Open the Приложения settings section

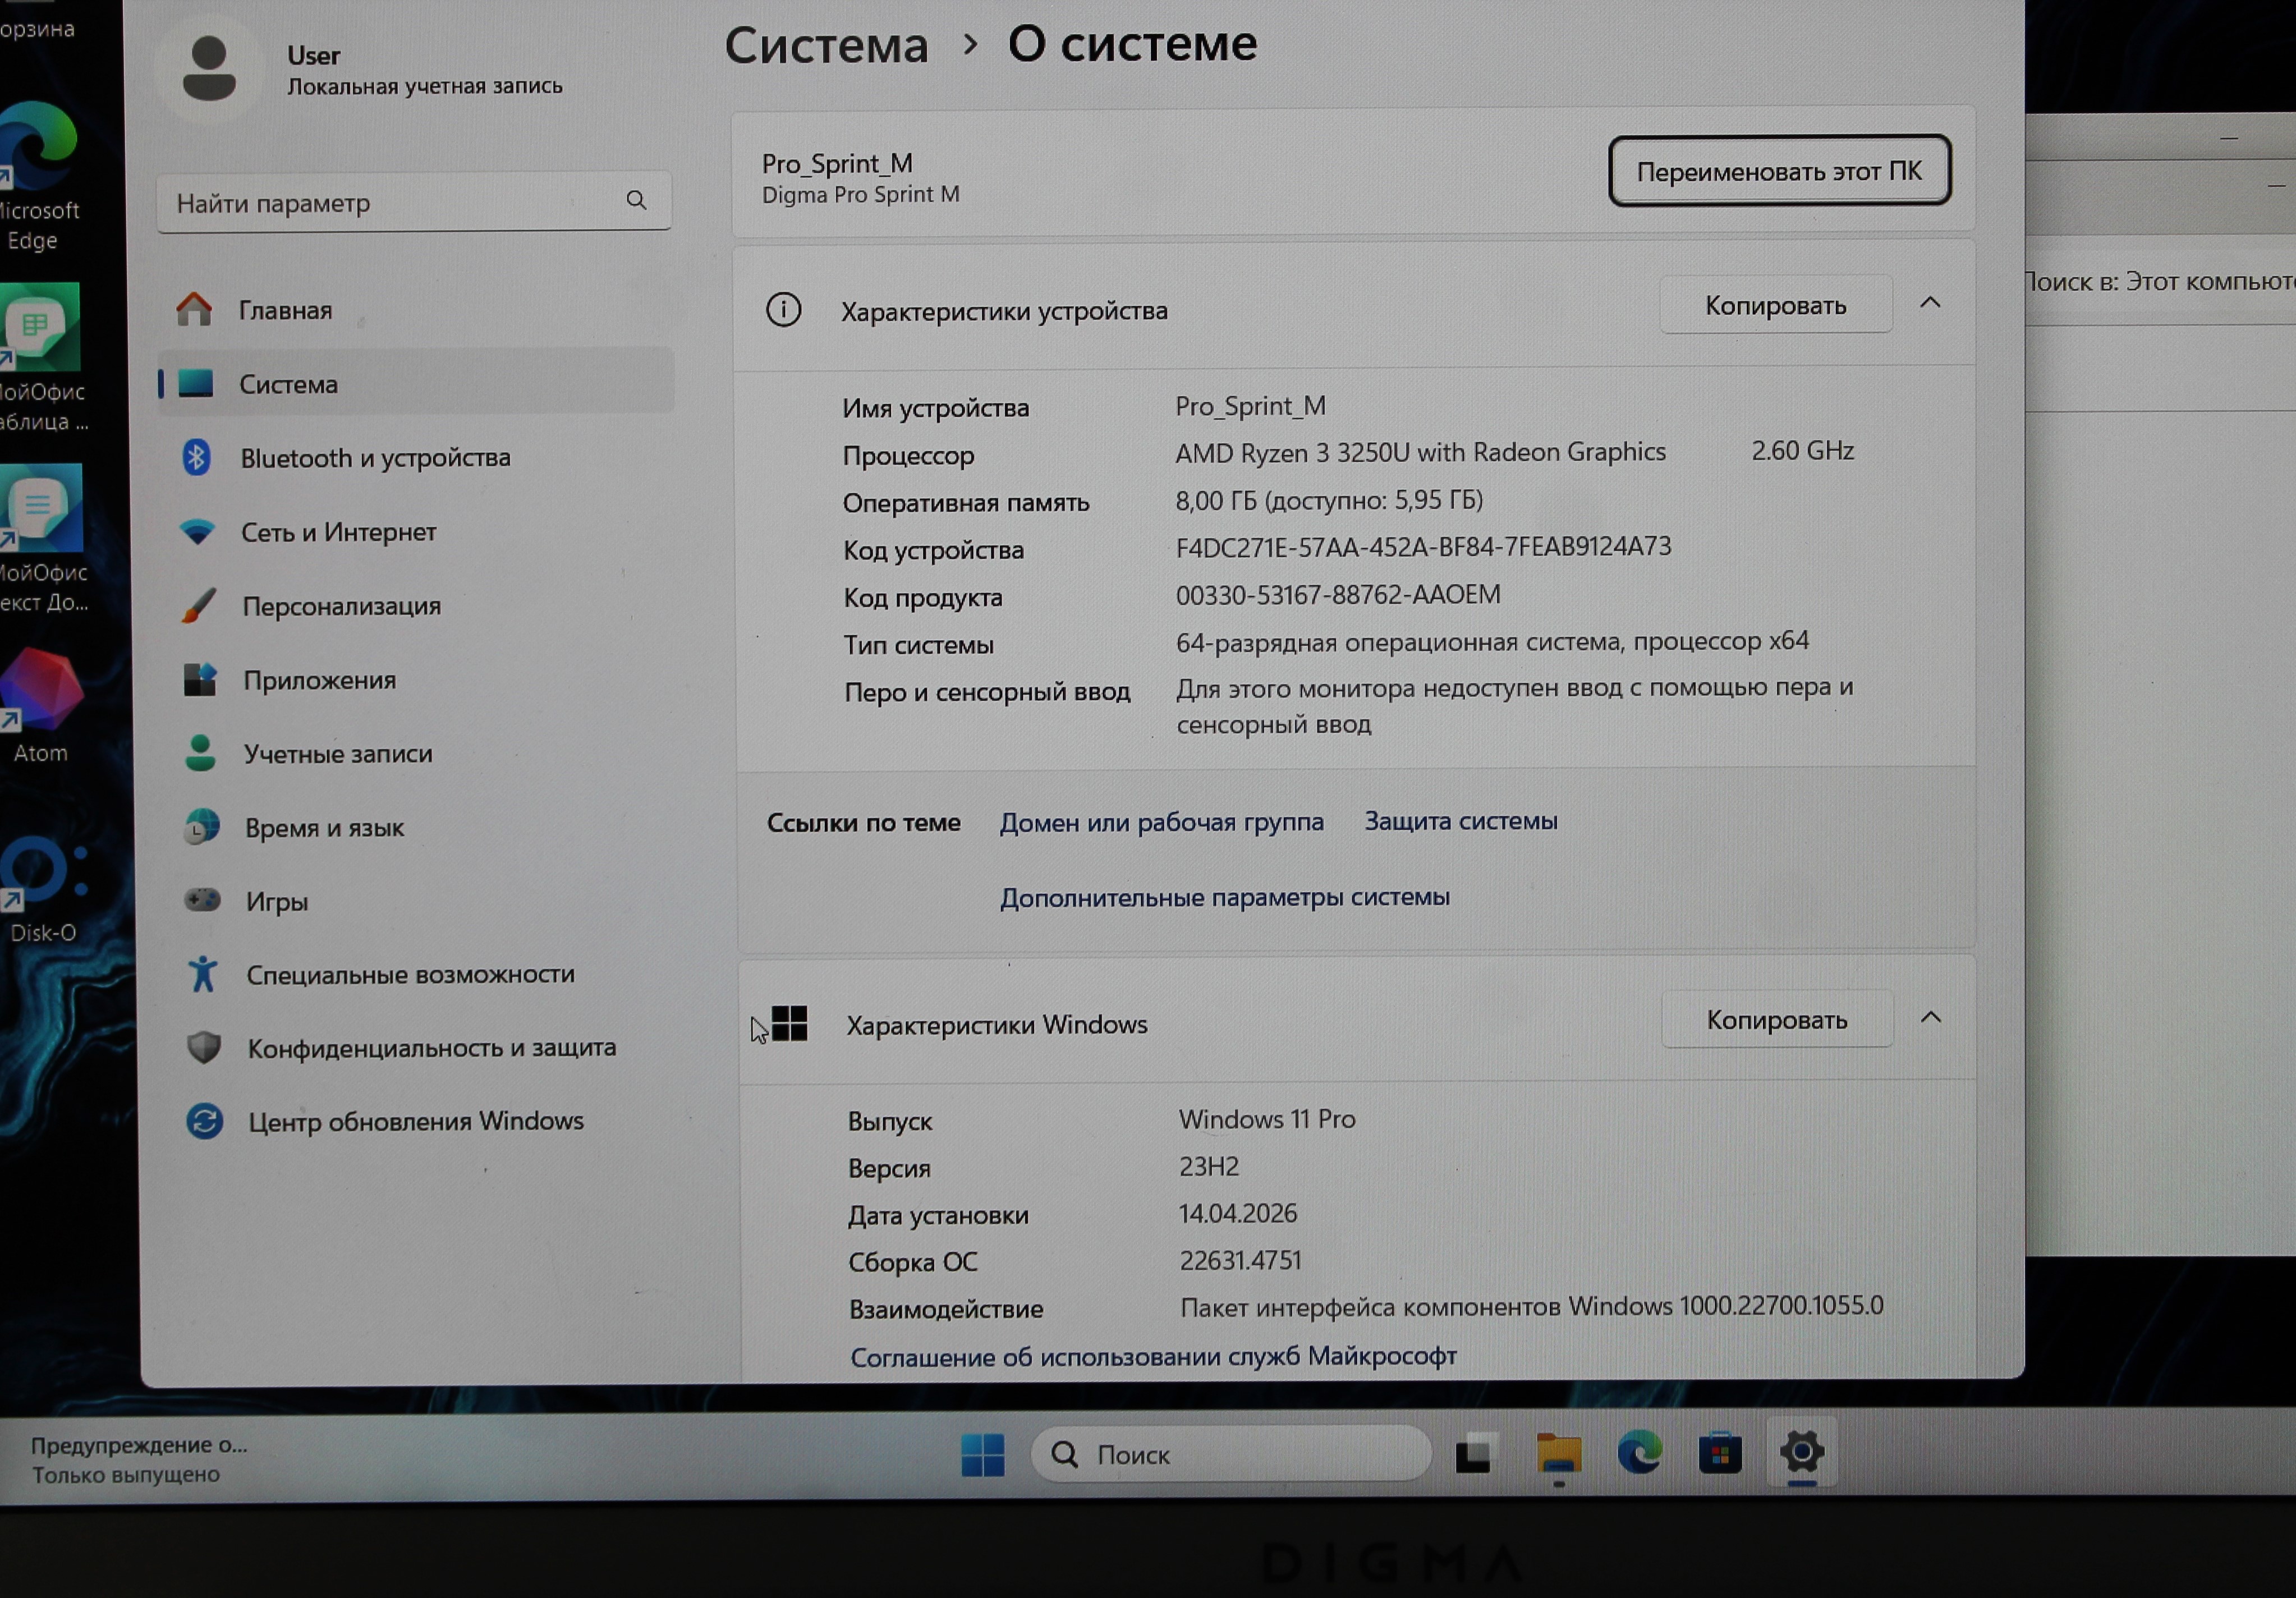(319, 680)
